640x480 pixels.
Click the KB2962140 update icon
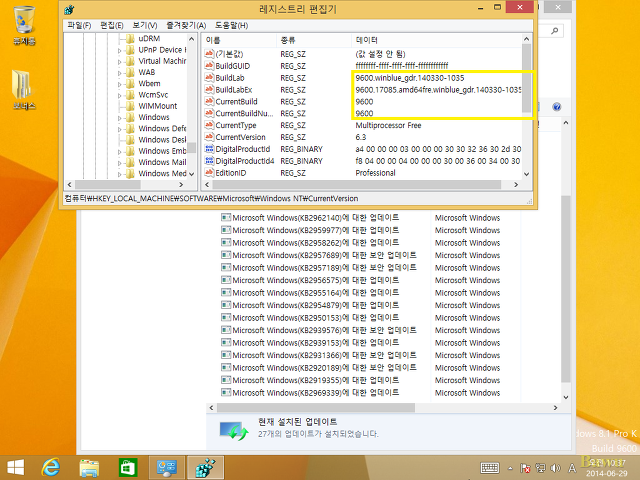point(226,218)
